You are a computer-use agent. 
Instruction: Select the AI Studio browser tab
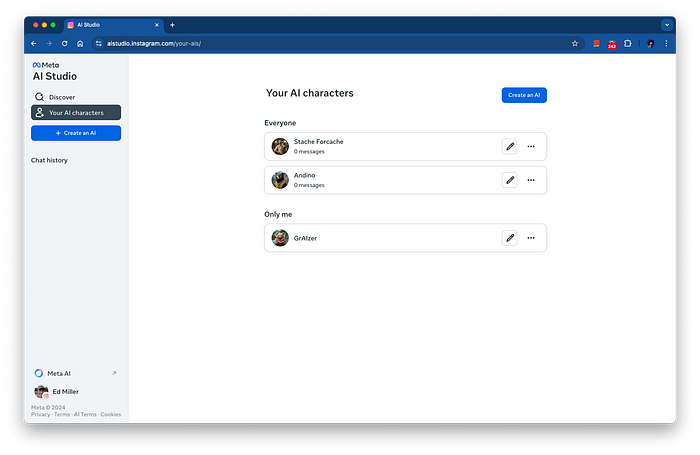pos(114,25)
